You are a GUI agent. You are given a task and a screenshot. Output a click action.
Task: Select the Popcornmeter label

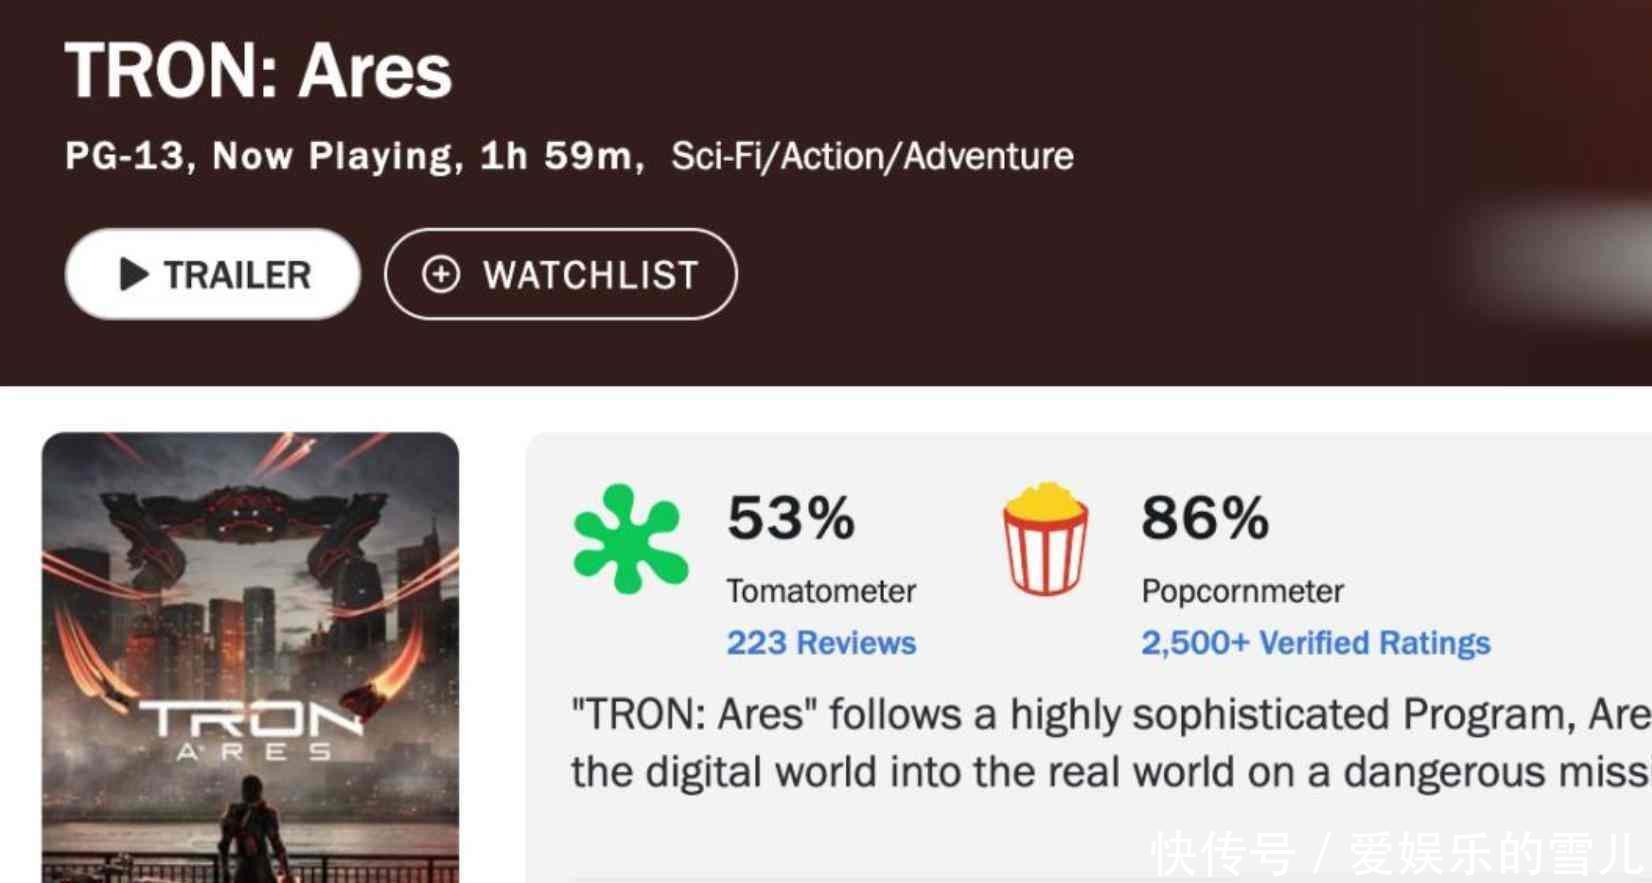1242,591
